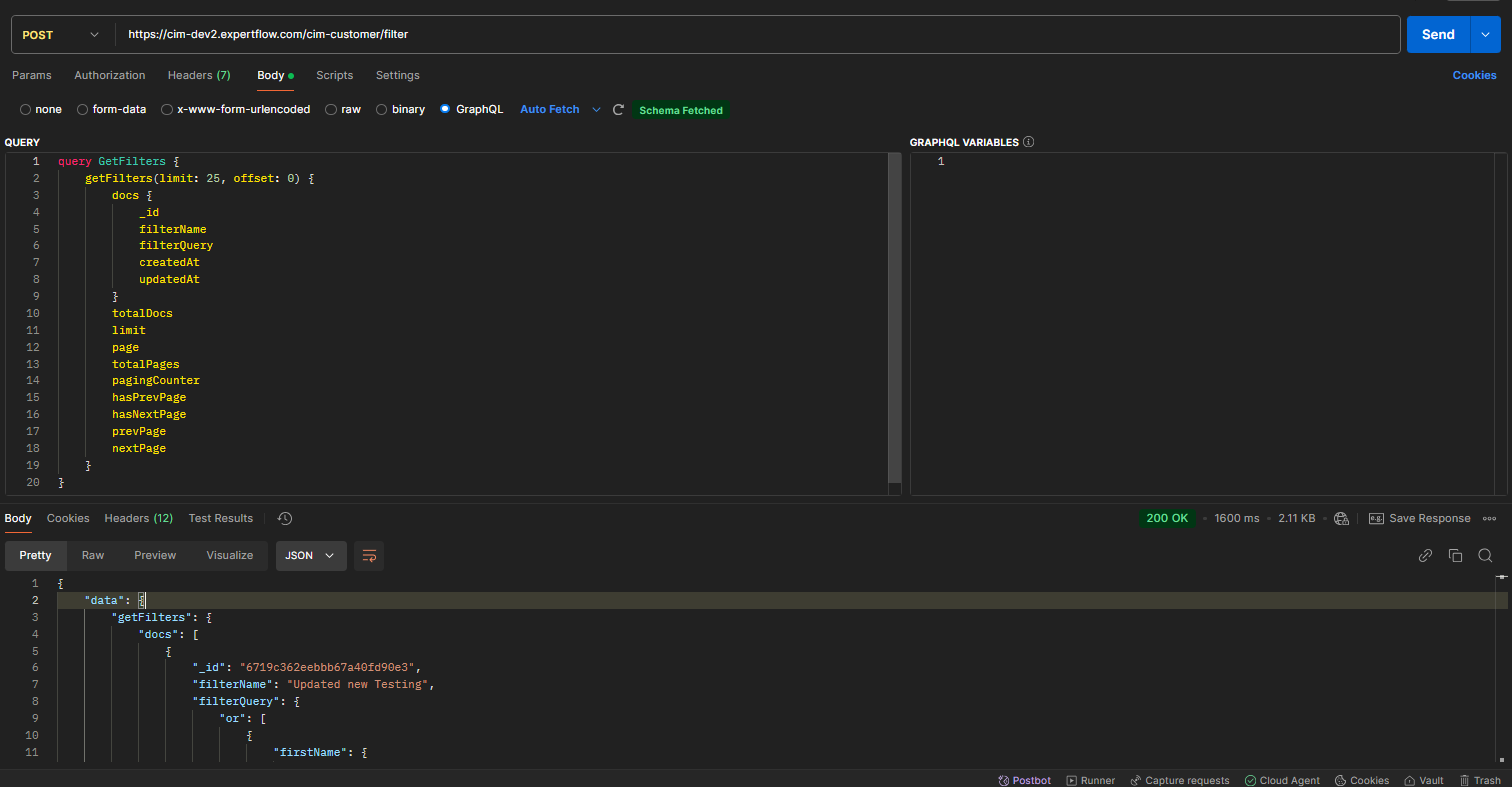Open the Cookies link
The image size is (1512, 787).
(x=1474, y=75)
